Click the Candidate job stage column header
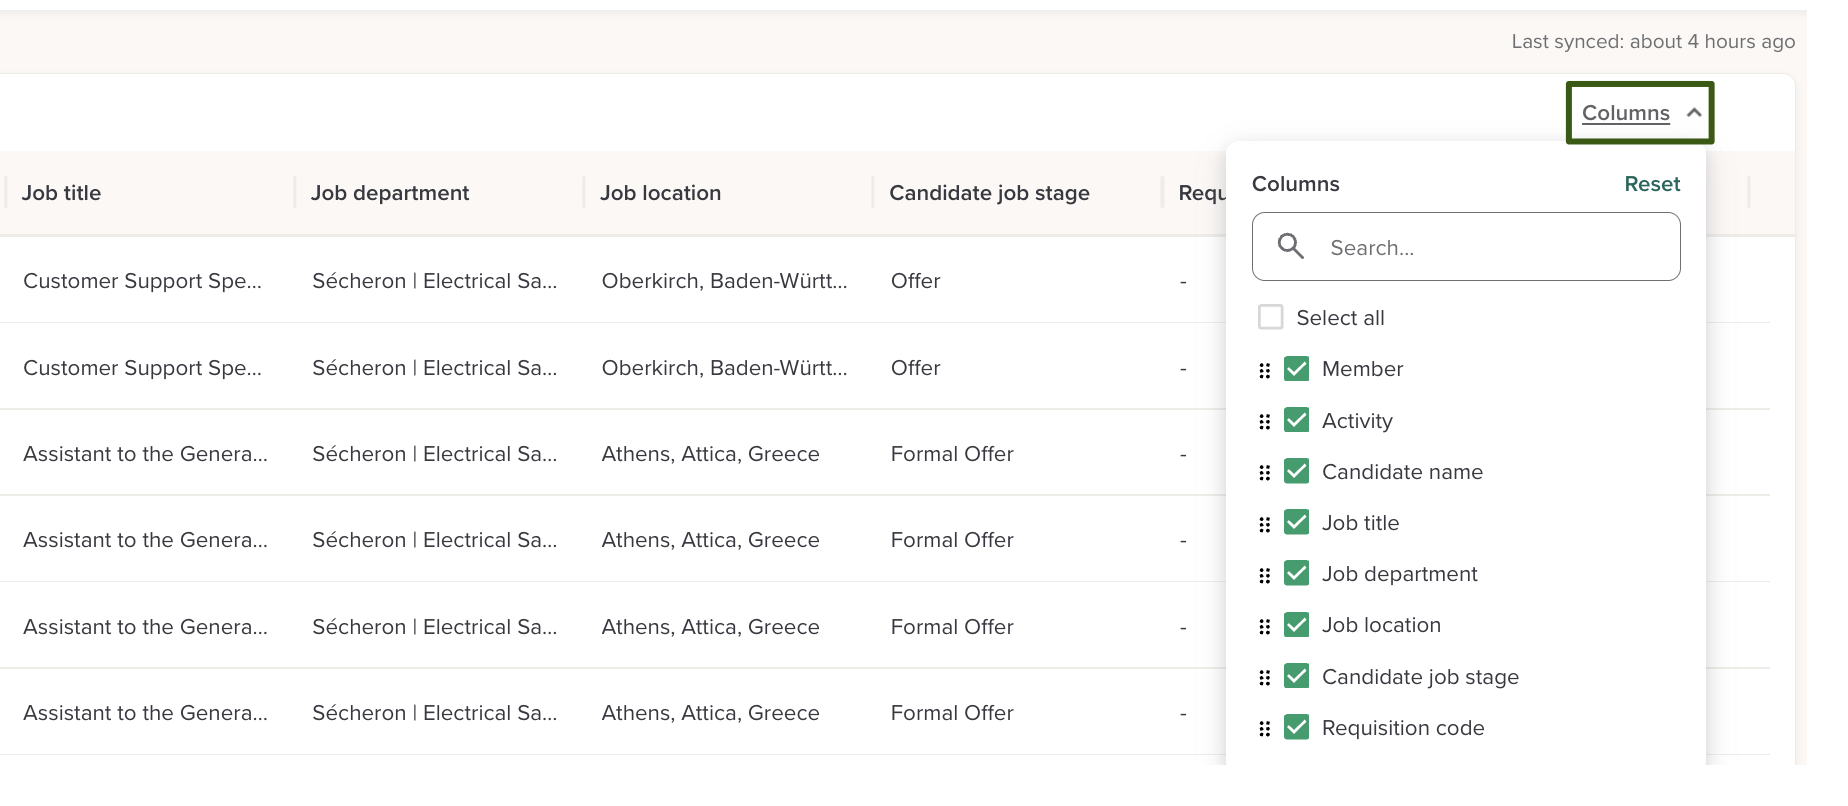1848x806 pixels. (988, 193)
